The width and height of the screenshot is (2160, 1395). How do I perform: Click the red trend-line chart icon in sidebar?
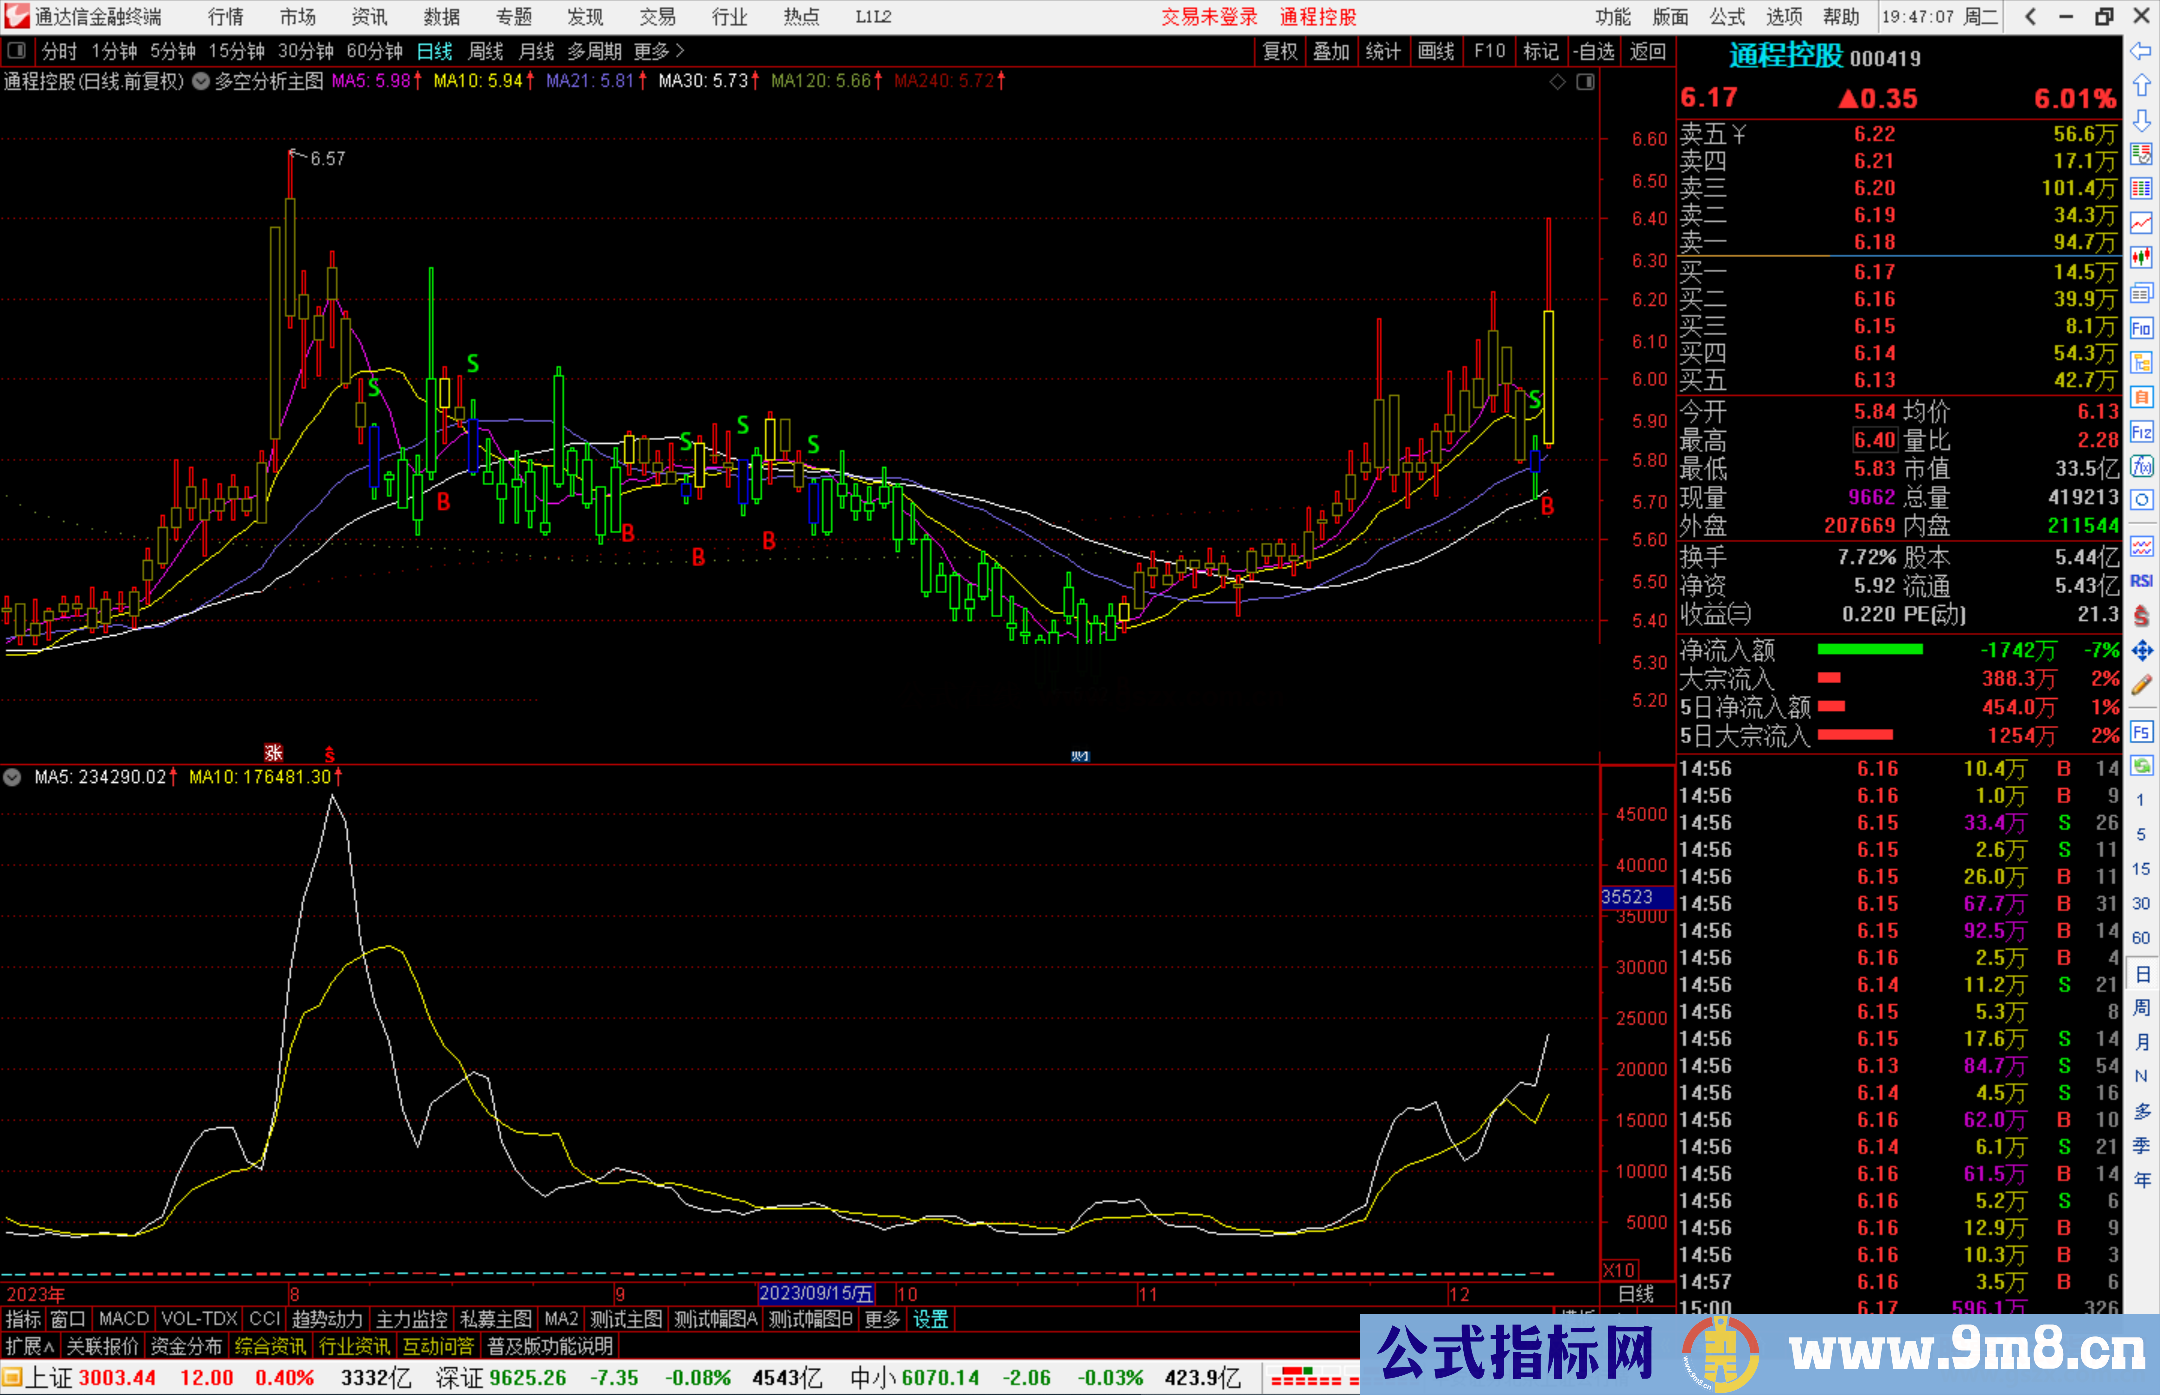(x=2141, y=223)
